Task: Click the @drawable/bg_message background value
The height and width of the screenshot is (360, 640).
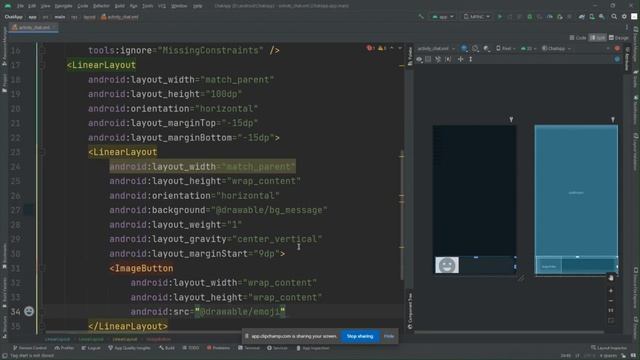Action: coord(269,210)
